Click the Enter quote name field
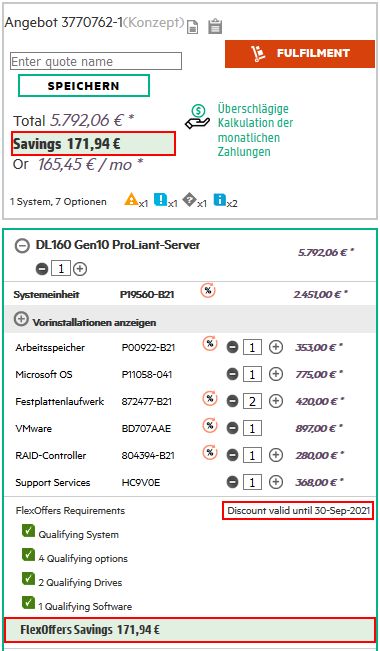 96,61
